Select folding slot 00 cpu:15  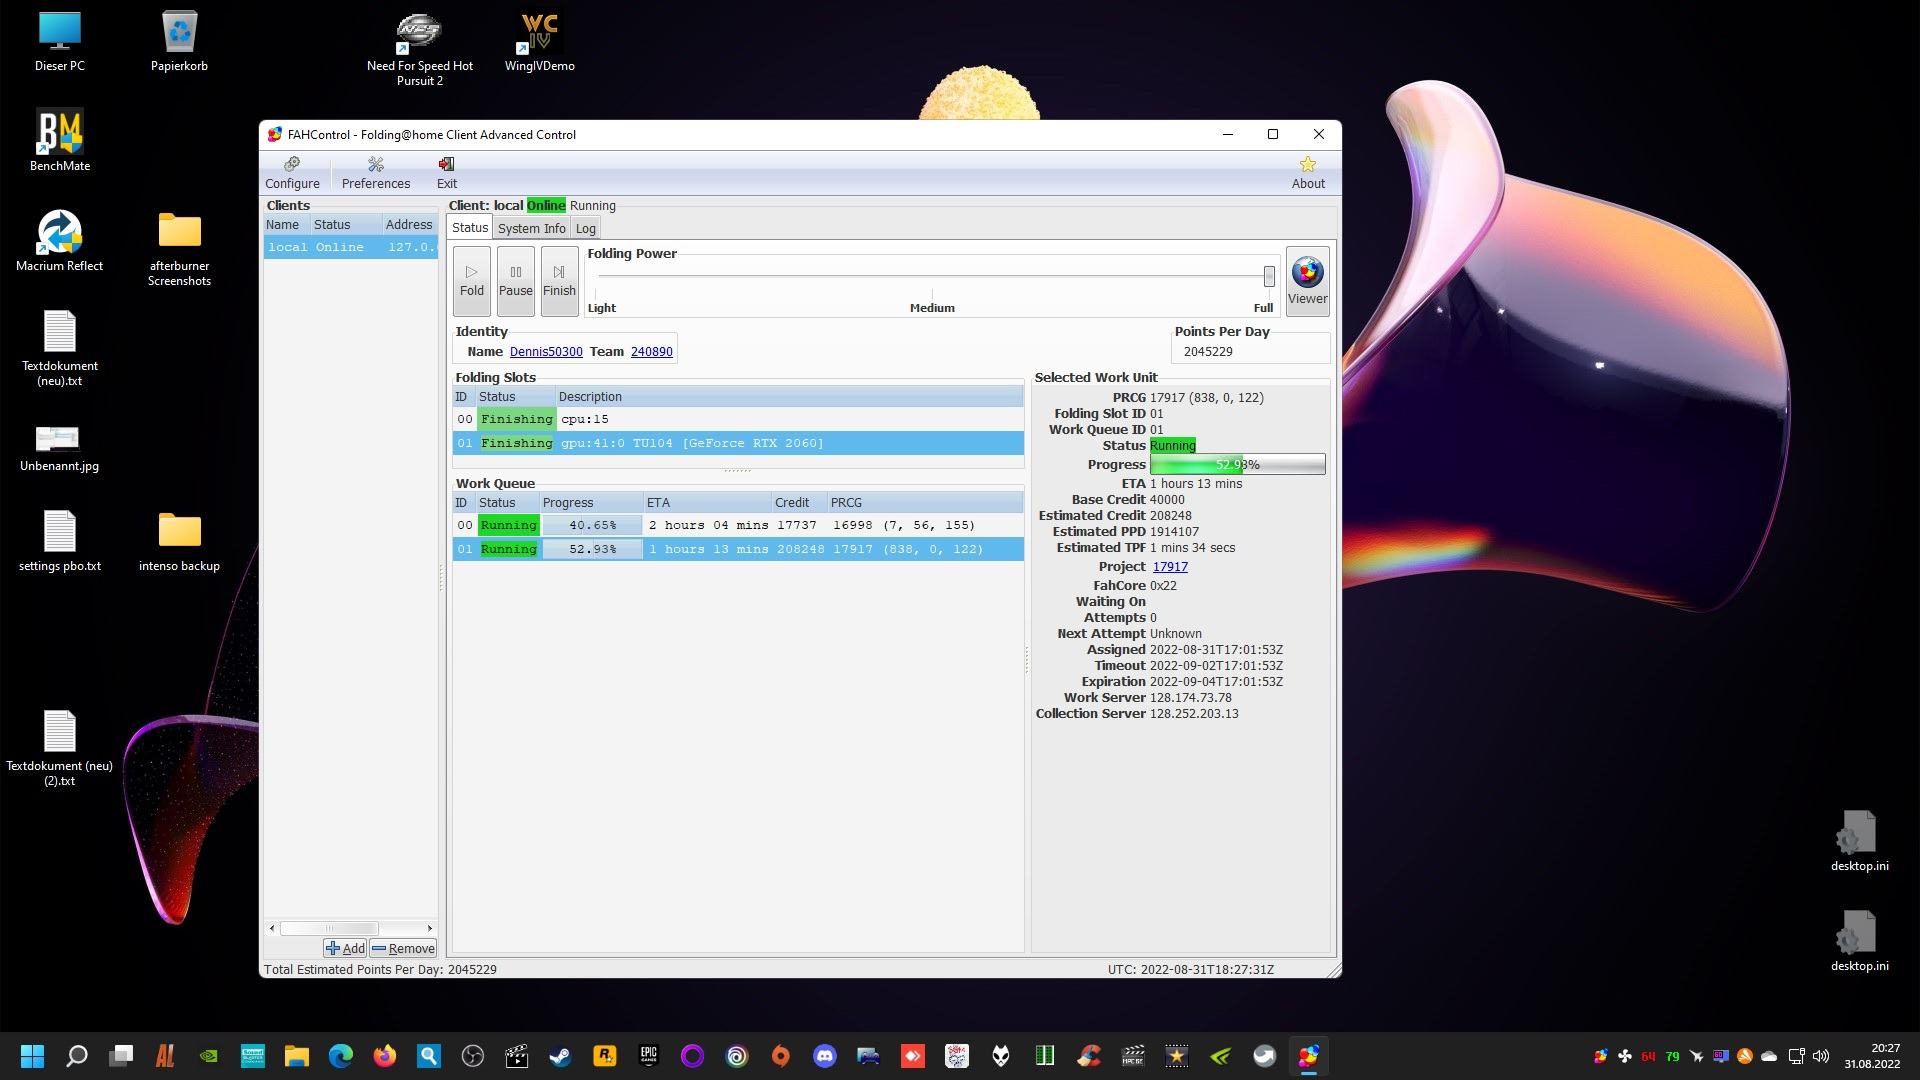738,419
